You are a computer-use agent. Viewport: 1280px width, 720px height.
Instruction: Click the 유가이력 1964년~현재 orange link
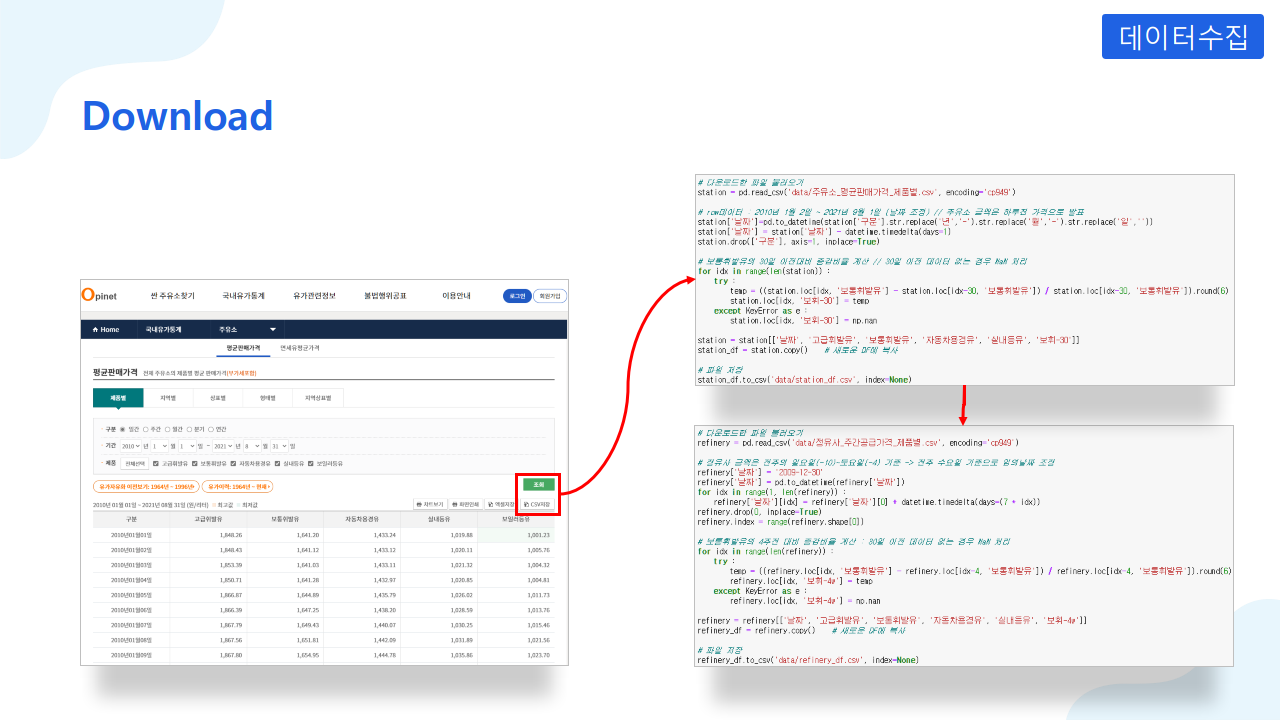pyautogui.click(x=237, y=486)
